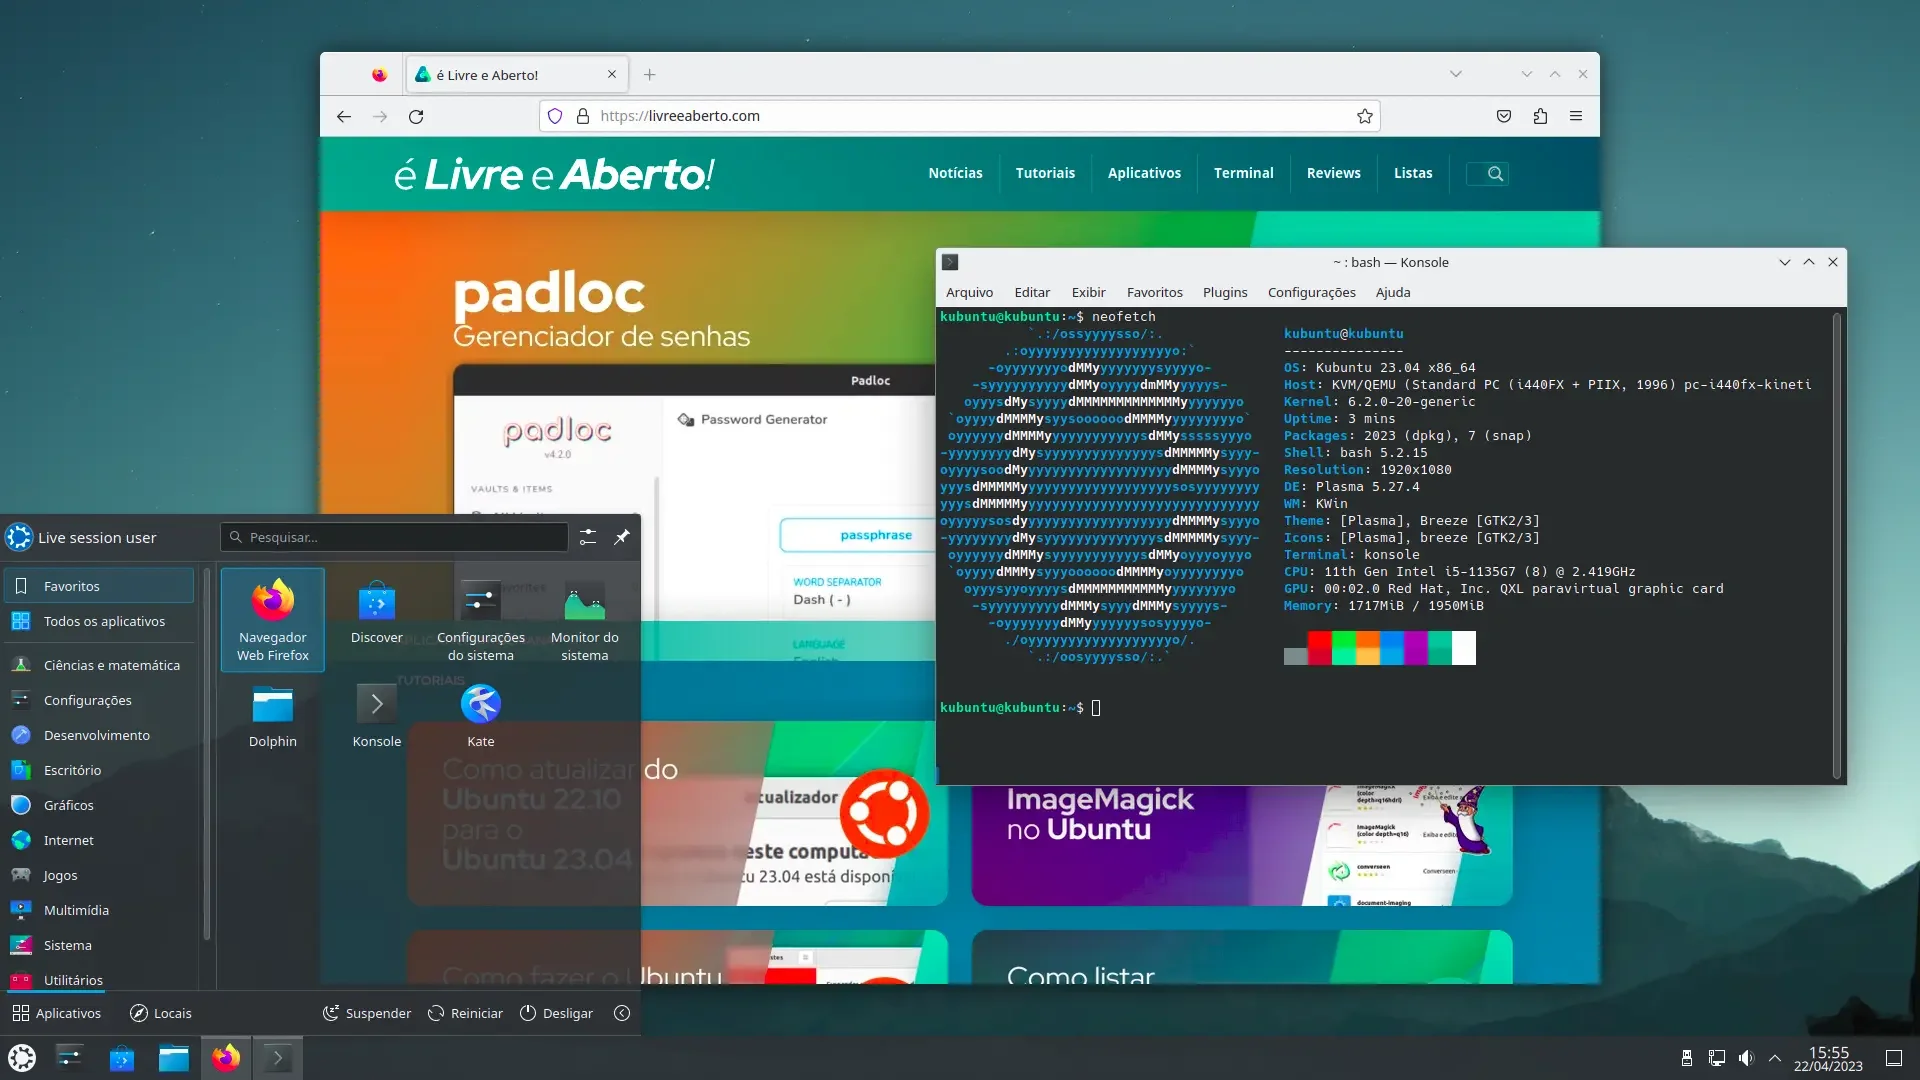Screen dimensions: 1920x1080
Task: Open Ajuda menu in Konsole
Action: [1393, 292]
